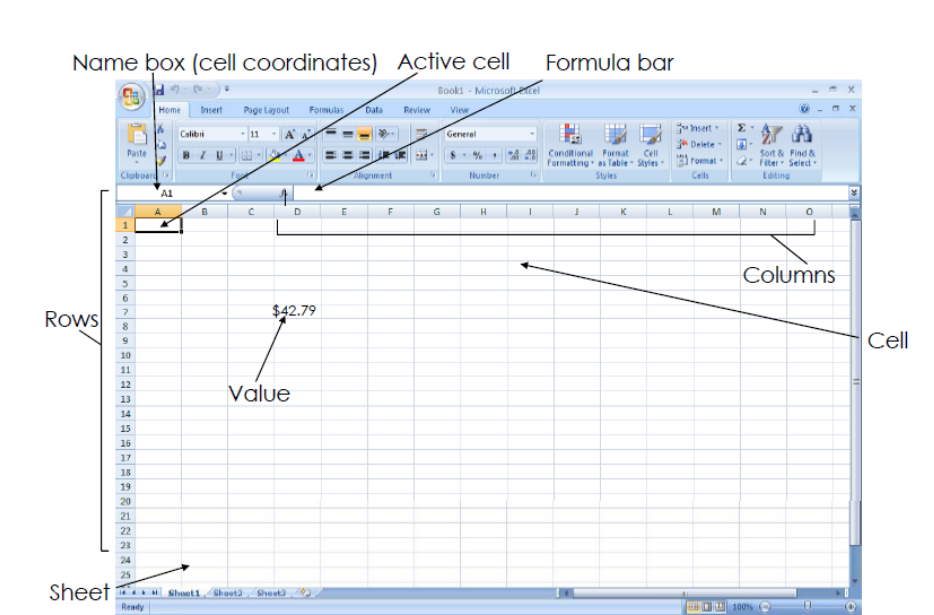Select column D header
This screenshot has height=615, width=934.
(x=297, y=212)
